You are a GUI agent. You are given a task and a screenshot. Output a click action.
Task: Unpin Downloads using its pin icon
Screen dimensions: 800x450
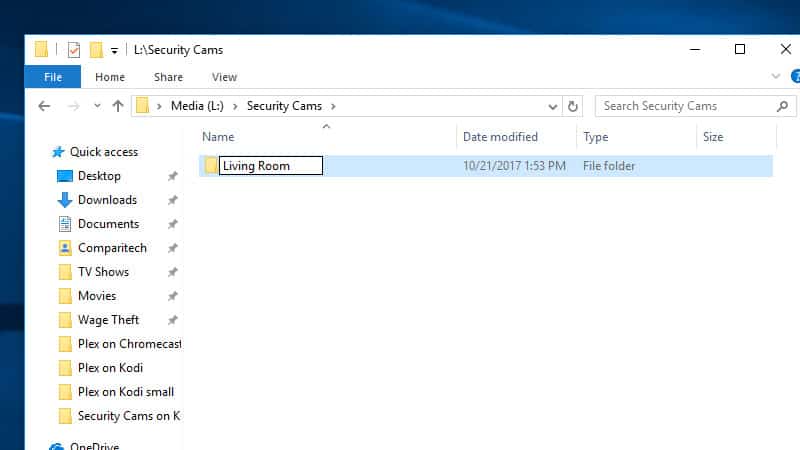coord(172,200)
